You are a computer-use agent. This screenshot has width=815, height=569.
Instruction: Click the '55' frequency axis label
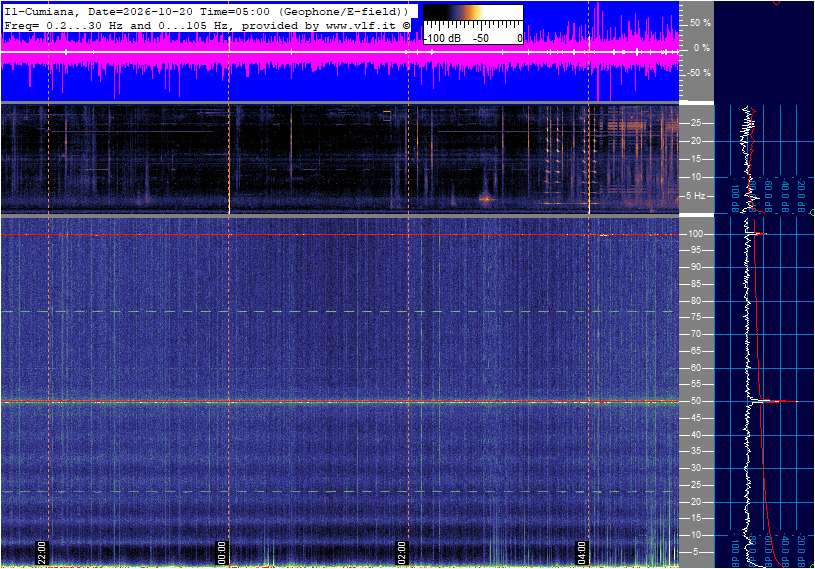(x=695, y=385)
